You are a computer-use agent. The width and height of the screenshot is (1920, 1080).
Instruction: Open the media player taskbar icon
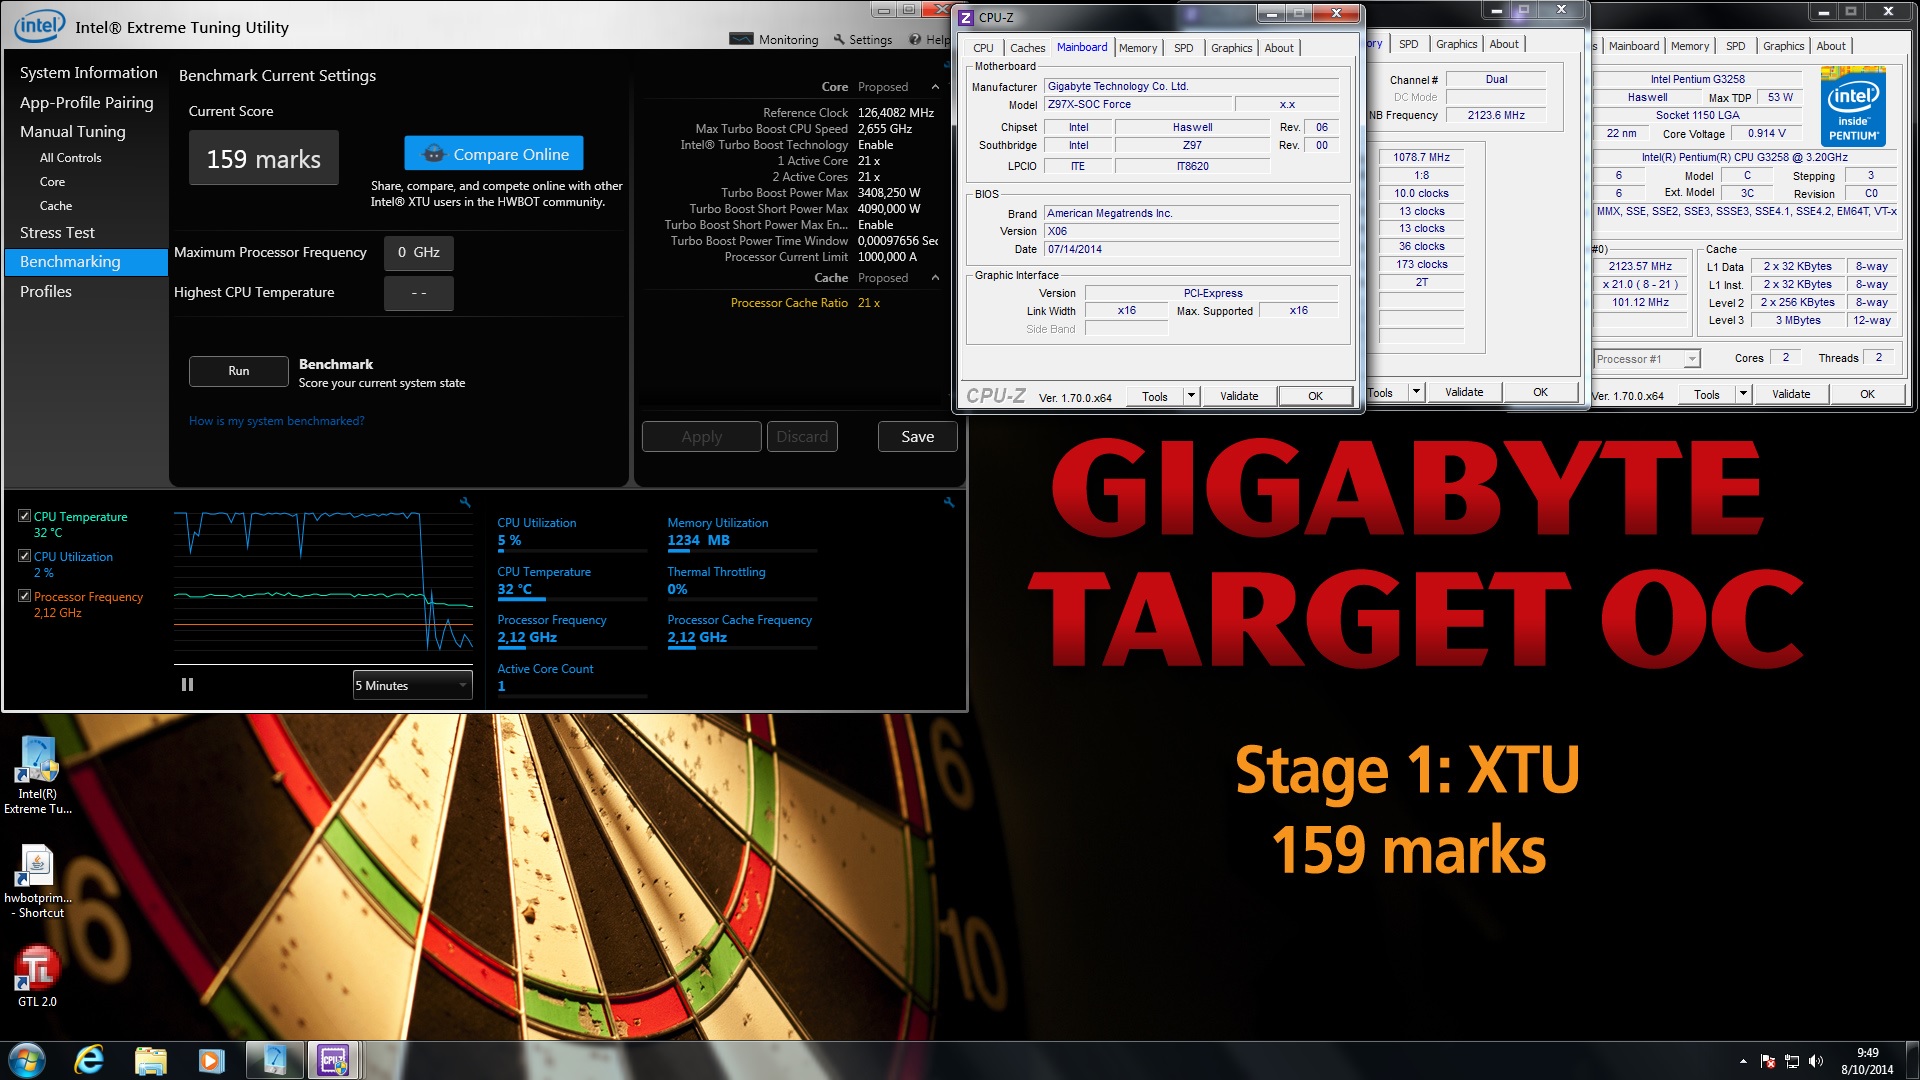[211, 1060]
